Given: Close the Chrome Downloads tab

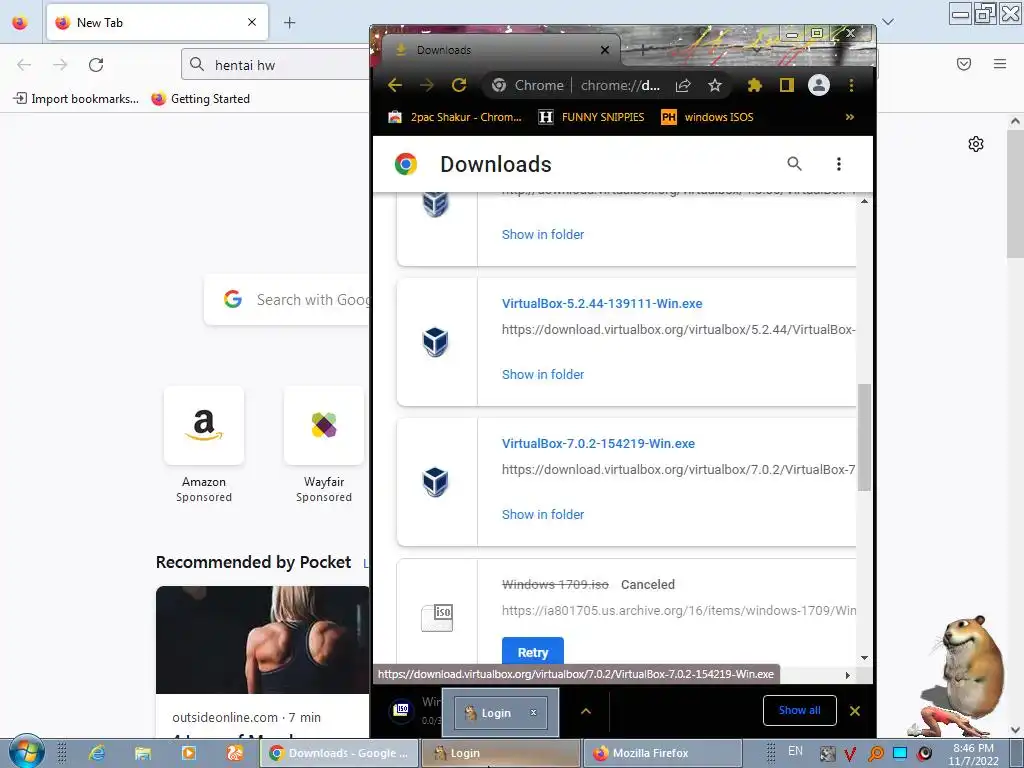Looking at the screenshot, I should [605, 50].
